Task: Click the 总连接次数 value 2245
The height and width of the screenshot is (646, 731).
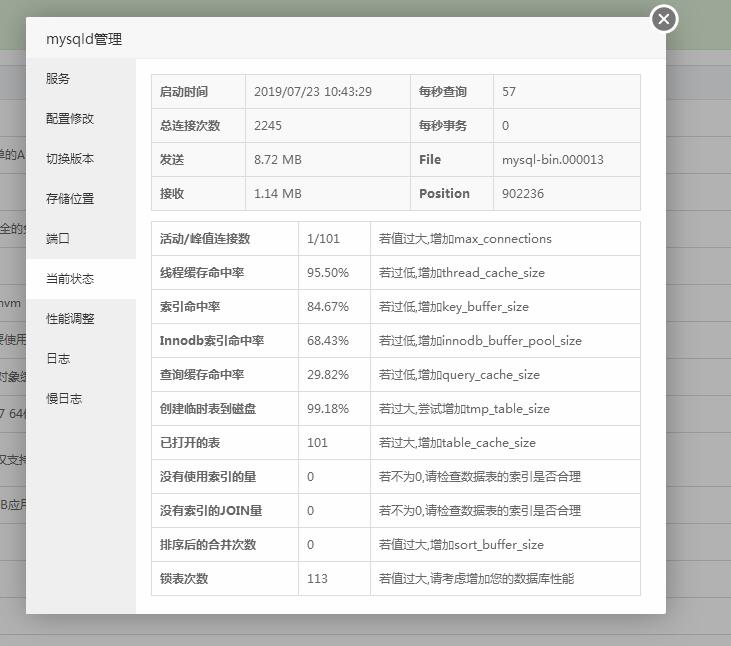Action: click(268, 126)
